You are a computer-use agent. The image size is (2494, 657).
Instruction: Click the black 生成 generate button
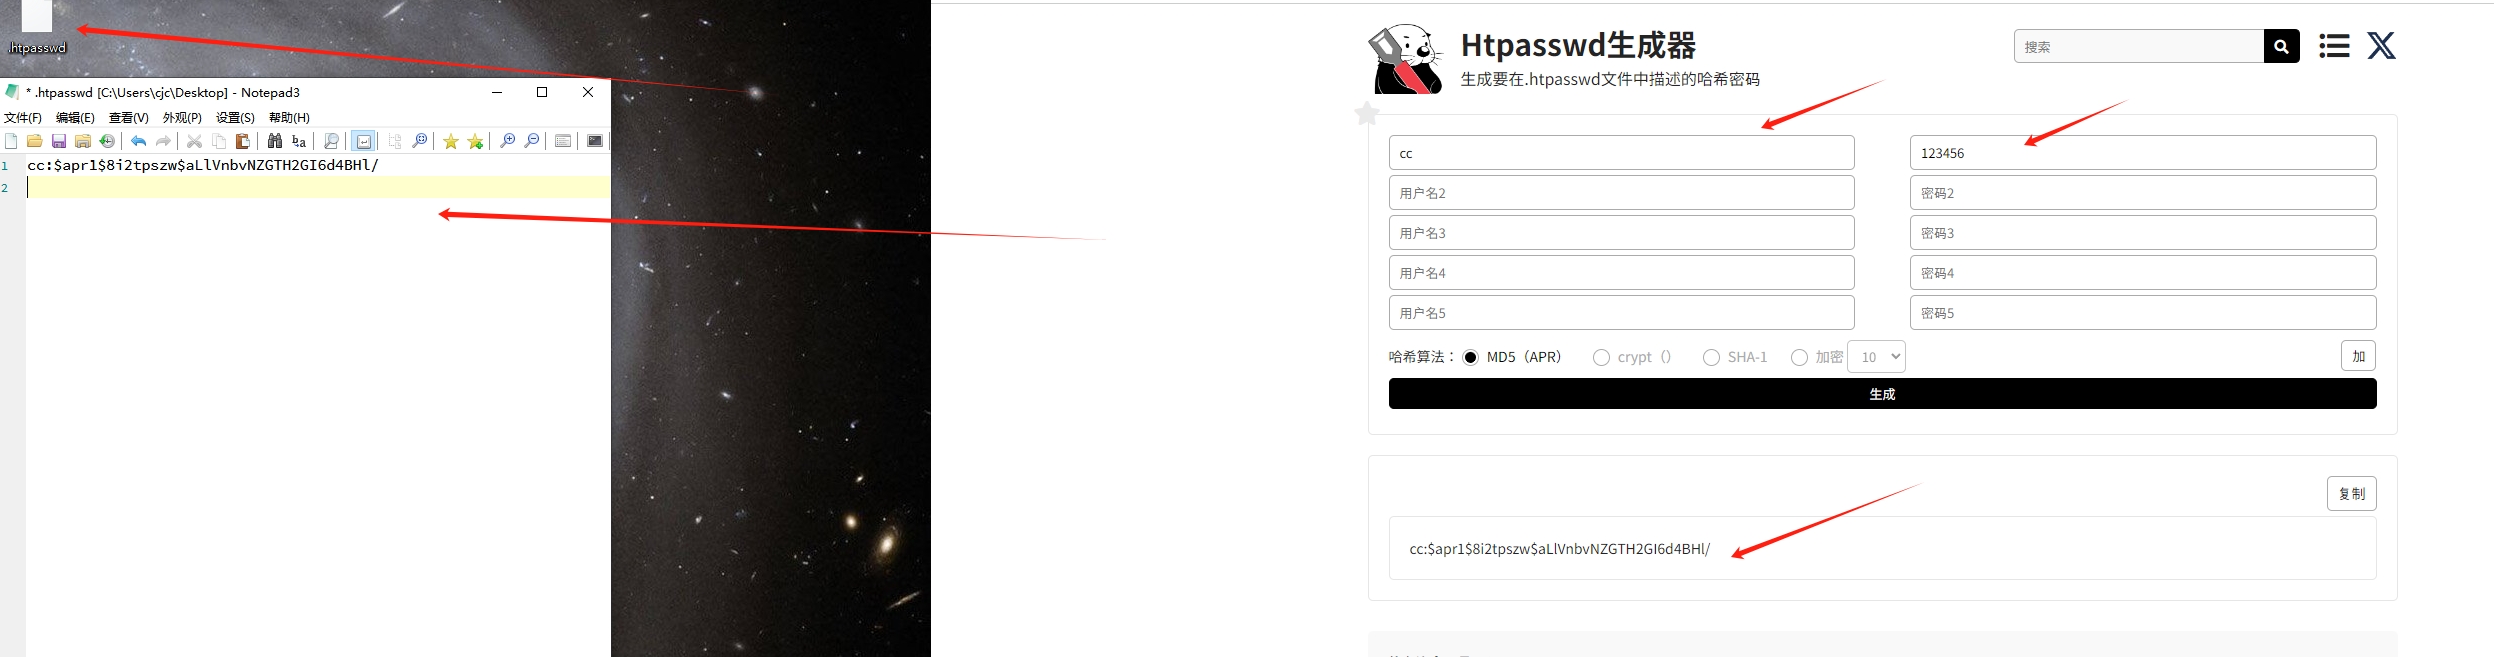[x=1882, y=394]
